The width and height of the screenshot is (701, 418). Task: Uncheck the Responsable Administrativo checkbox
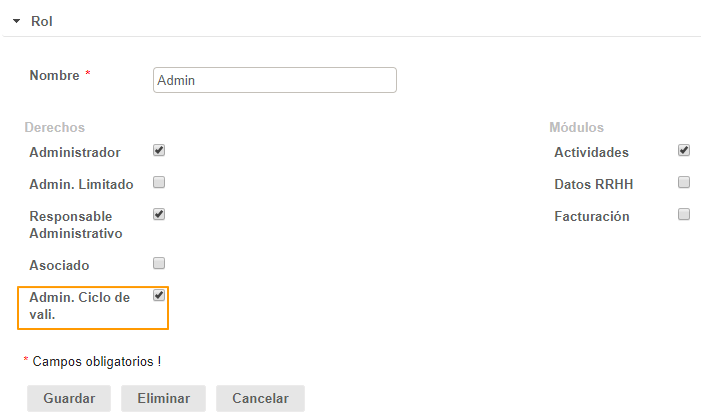click(x=159, y=214)
